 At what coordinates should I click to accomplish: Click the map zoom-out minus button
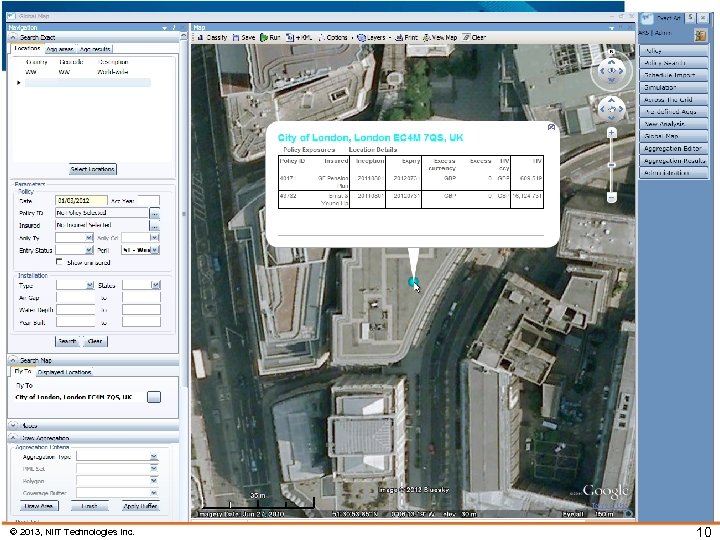click(610, 195)
